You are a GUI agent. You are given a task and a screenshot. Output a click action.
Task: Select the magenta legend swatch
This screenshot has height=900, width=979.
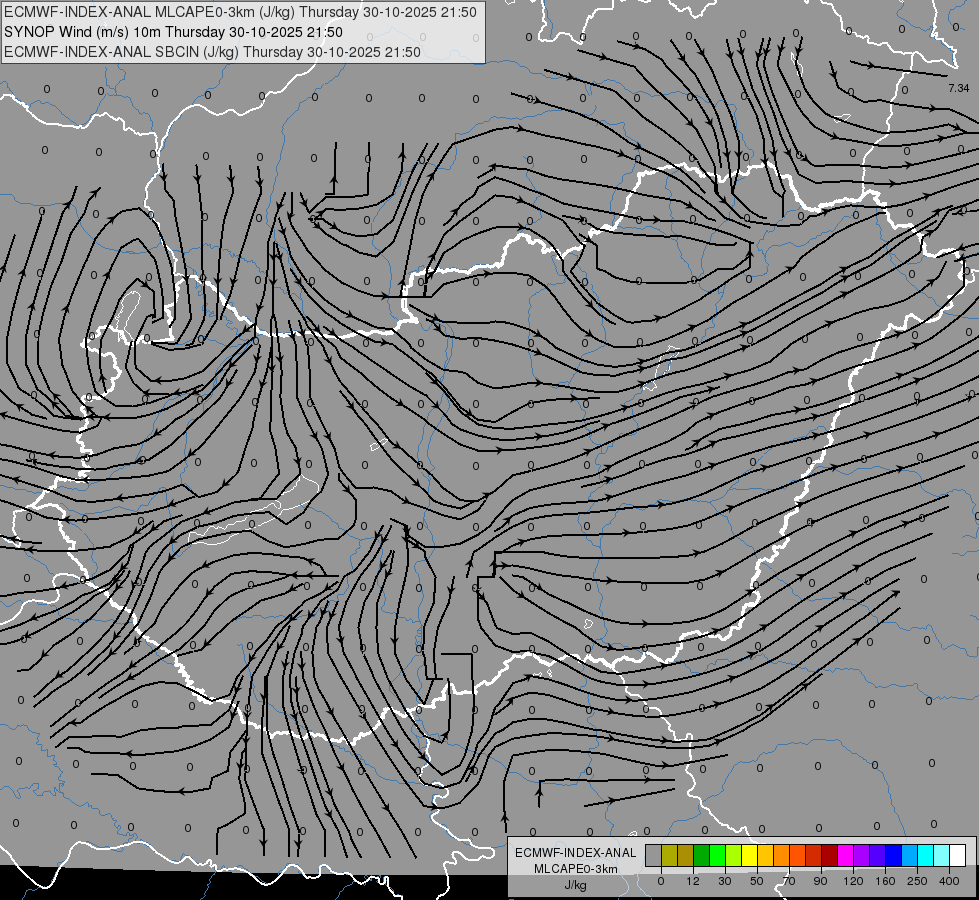(845, 855)
